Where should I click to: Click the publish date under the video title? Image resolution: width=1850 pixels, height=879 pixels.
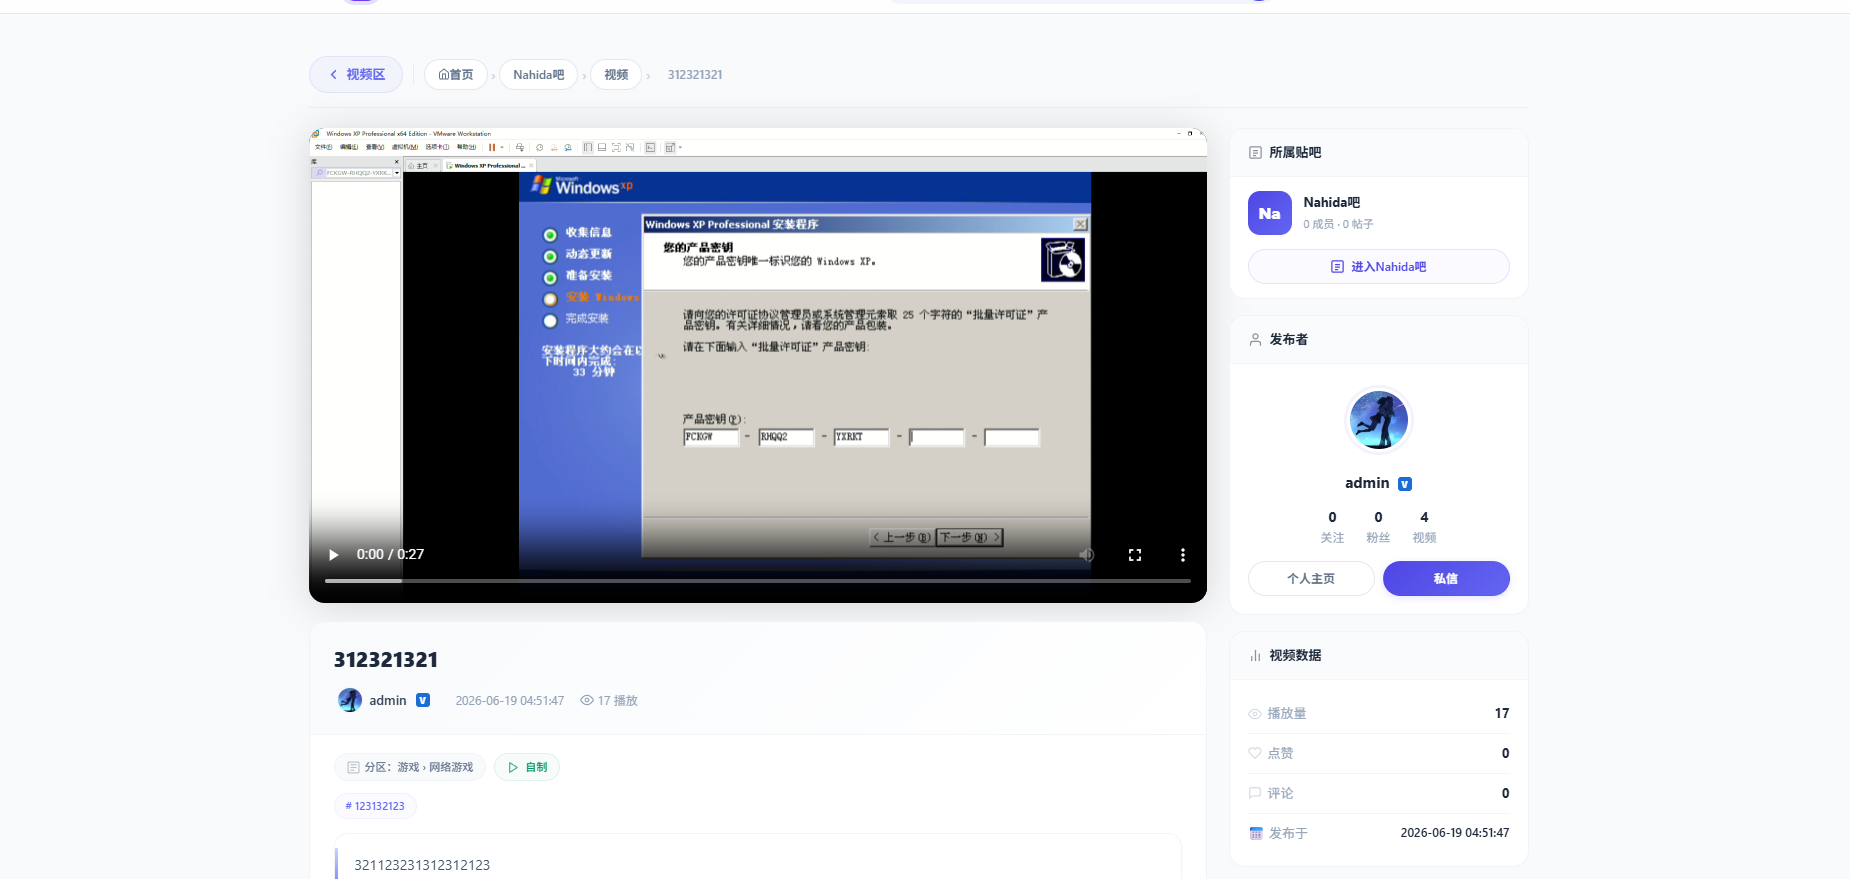510,701
